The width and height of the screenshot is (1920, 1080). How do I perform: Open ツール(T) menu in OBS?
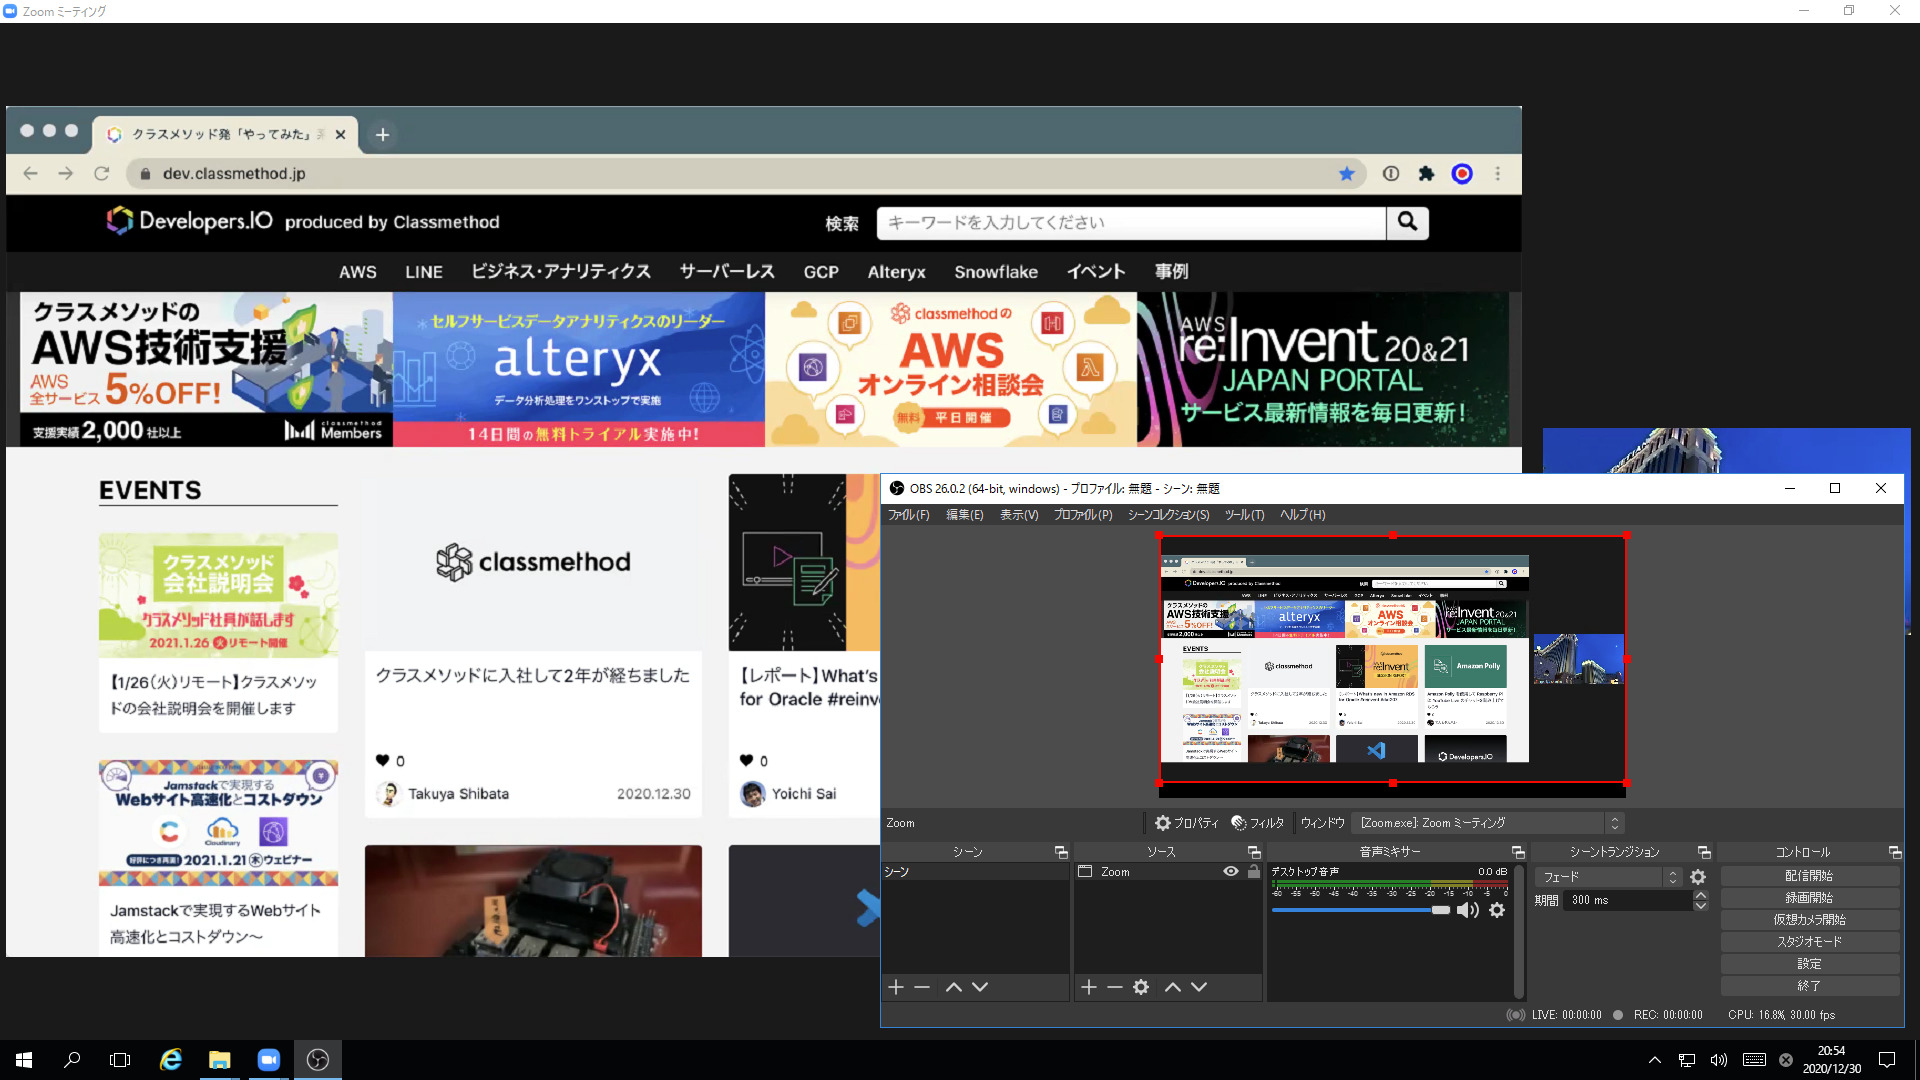[x=1245, y=515]
